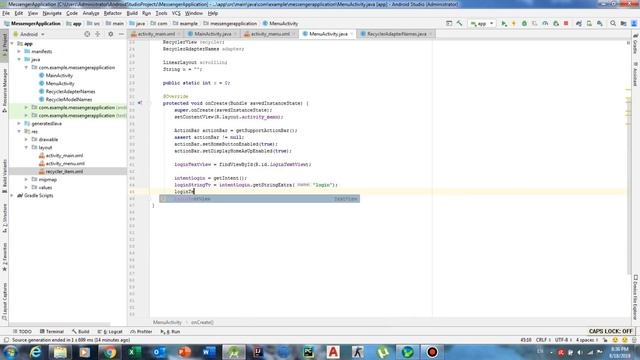Image resolution: width=640 pixels, height=360 pixels.
Task: Open the Profiler tool window
Action: (141, 331)
